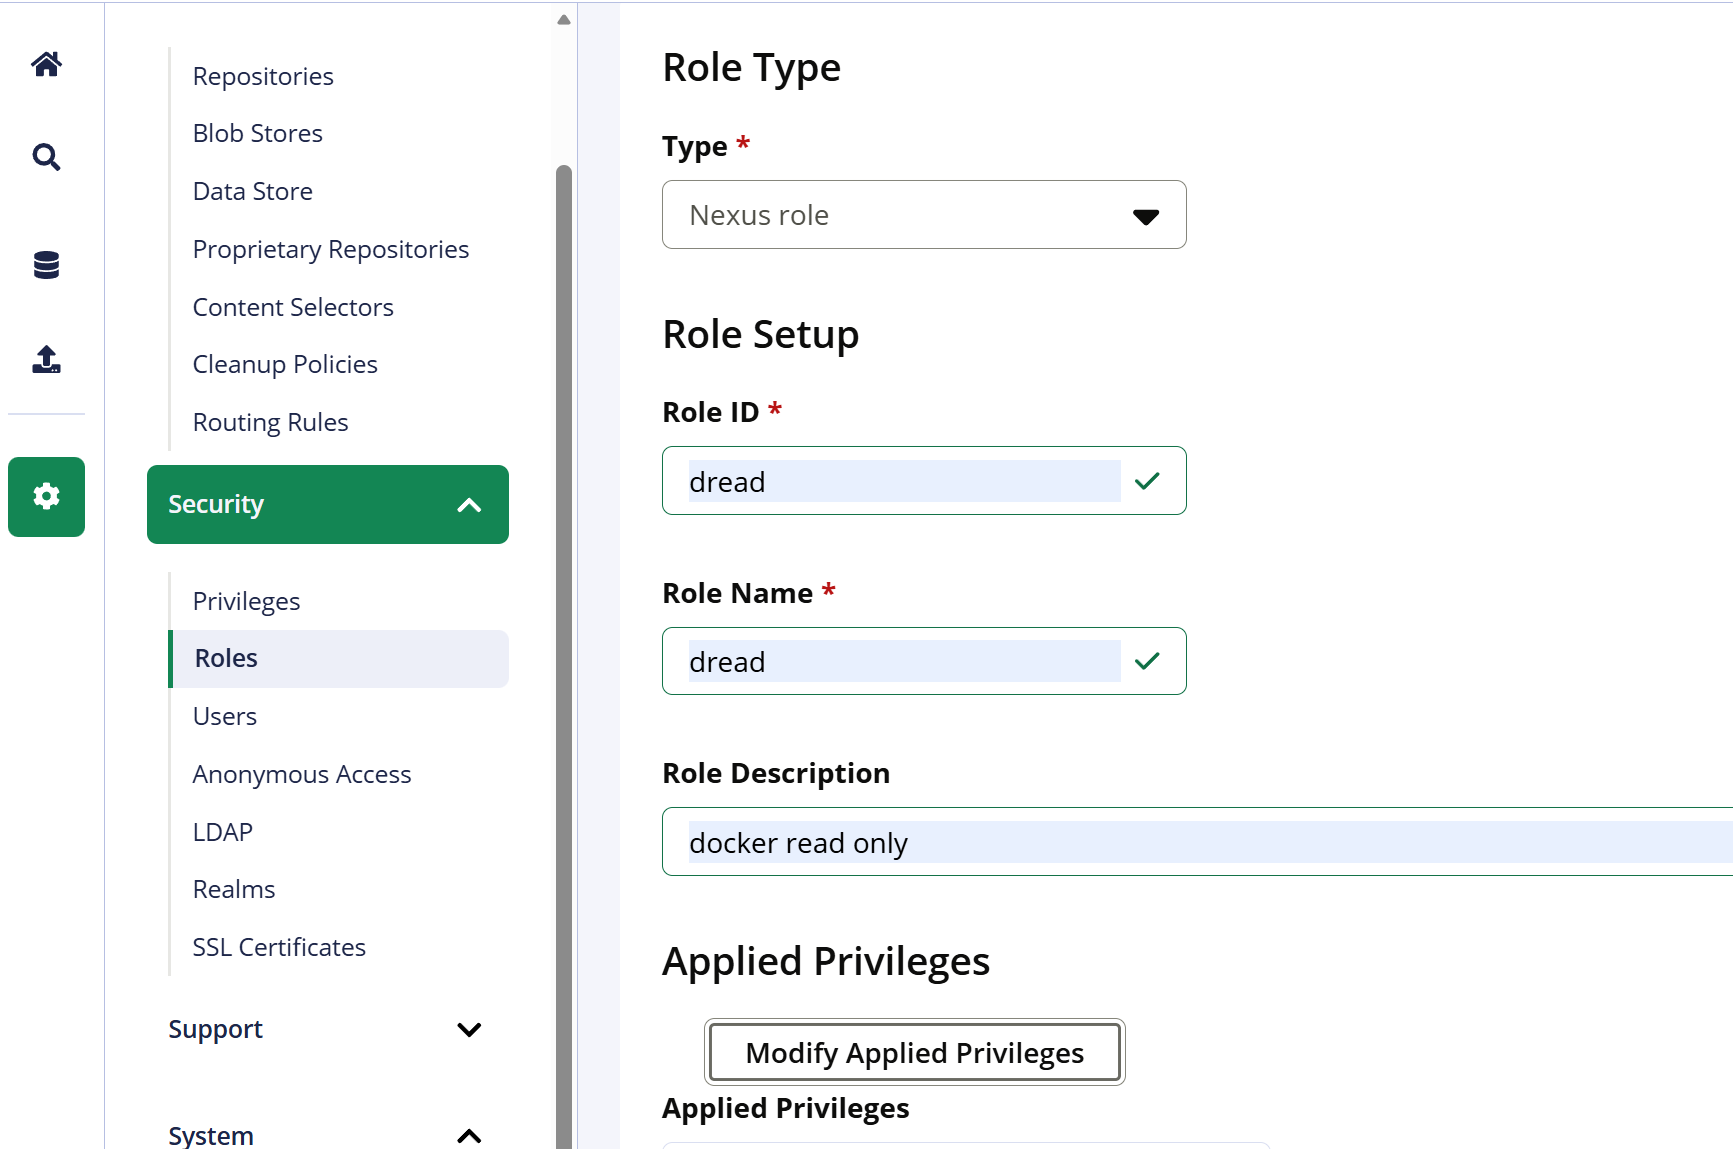Open the Users settings link

tap(225, 717)
